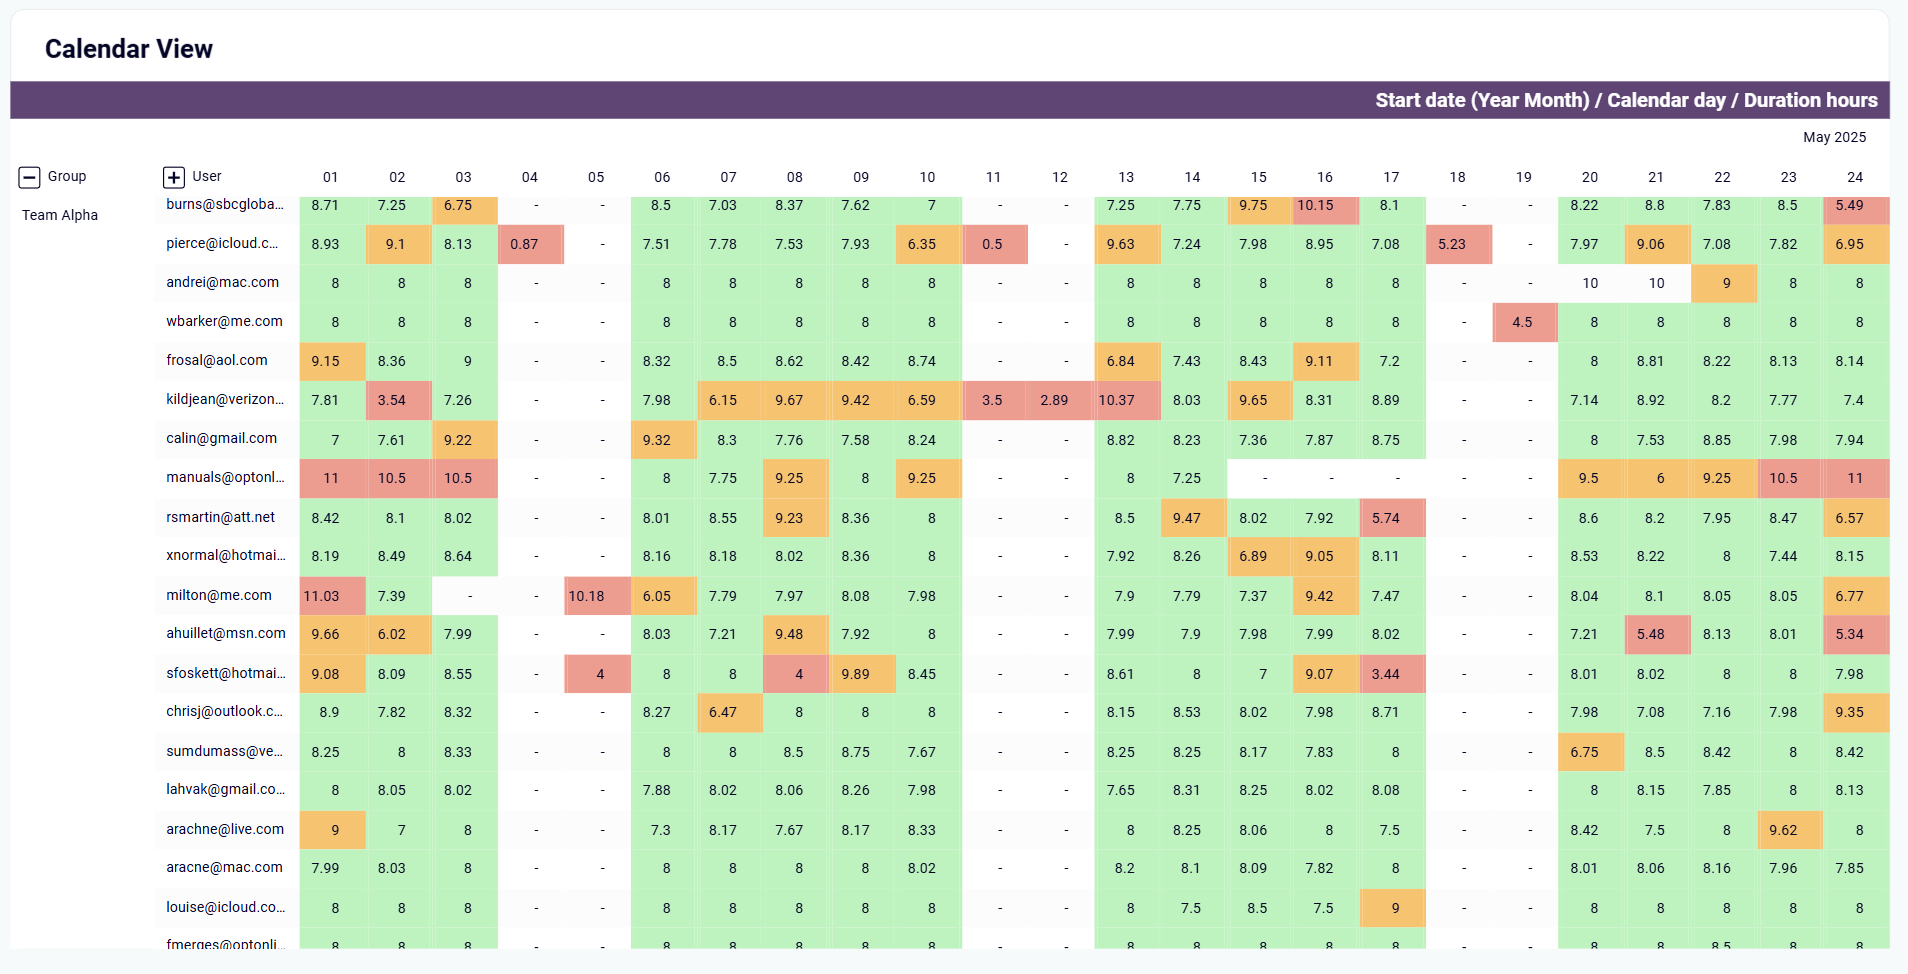Viewport: 1908px width, 974px height.
Task: Click the red 5.74 cell for rsmartin
Action: pos(1393,518)
